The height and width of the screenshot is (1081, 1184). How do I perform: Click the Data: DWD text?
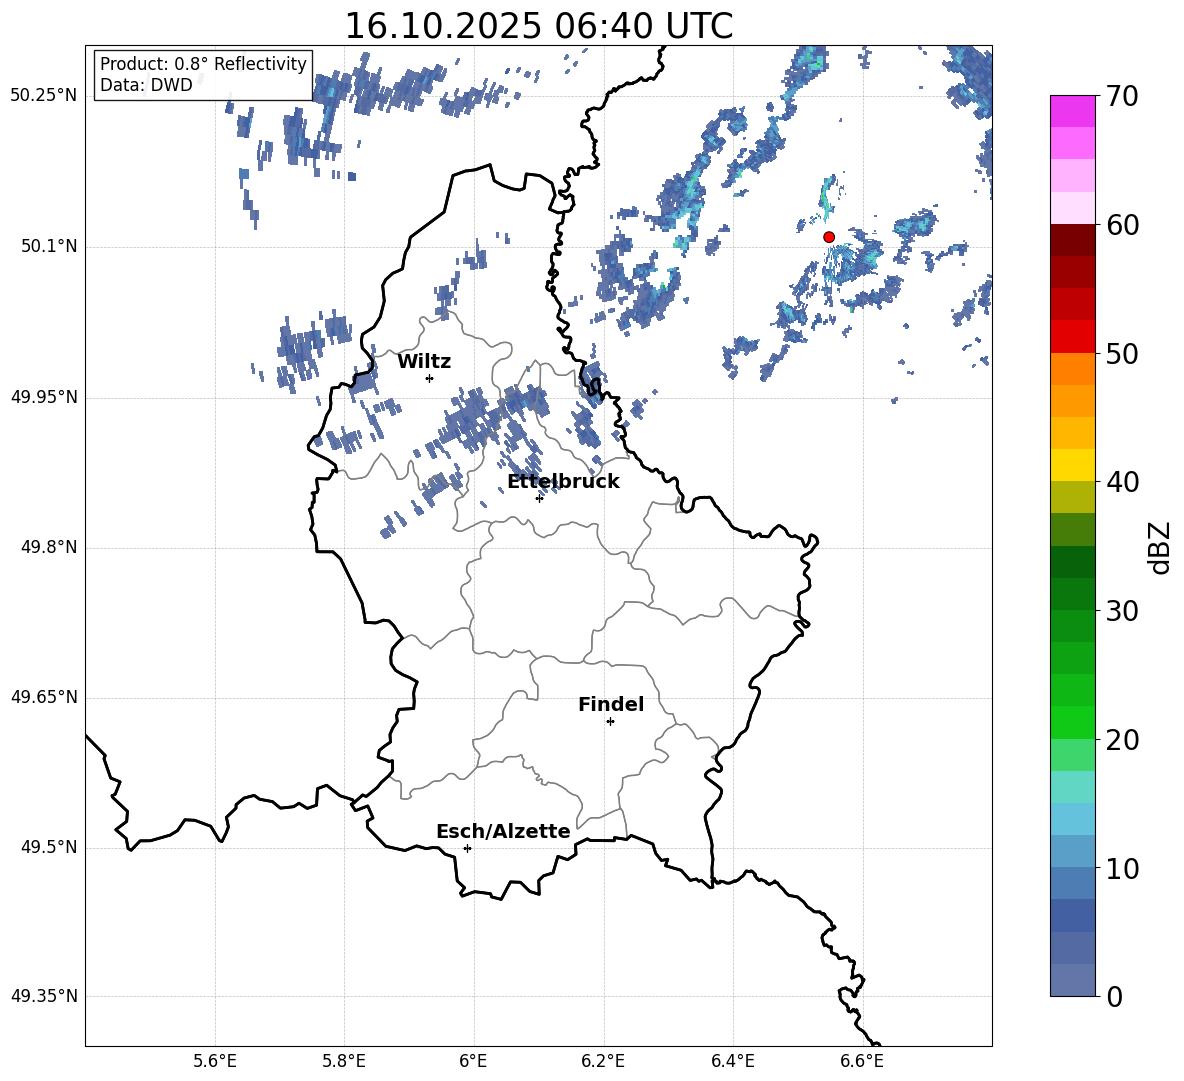click(146, 85)
